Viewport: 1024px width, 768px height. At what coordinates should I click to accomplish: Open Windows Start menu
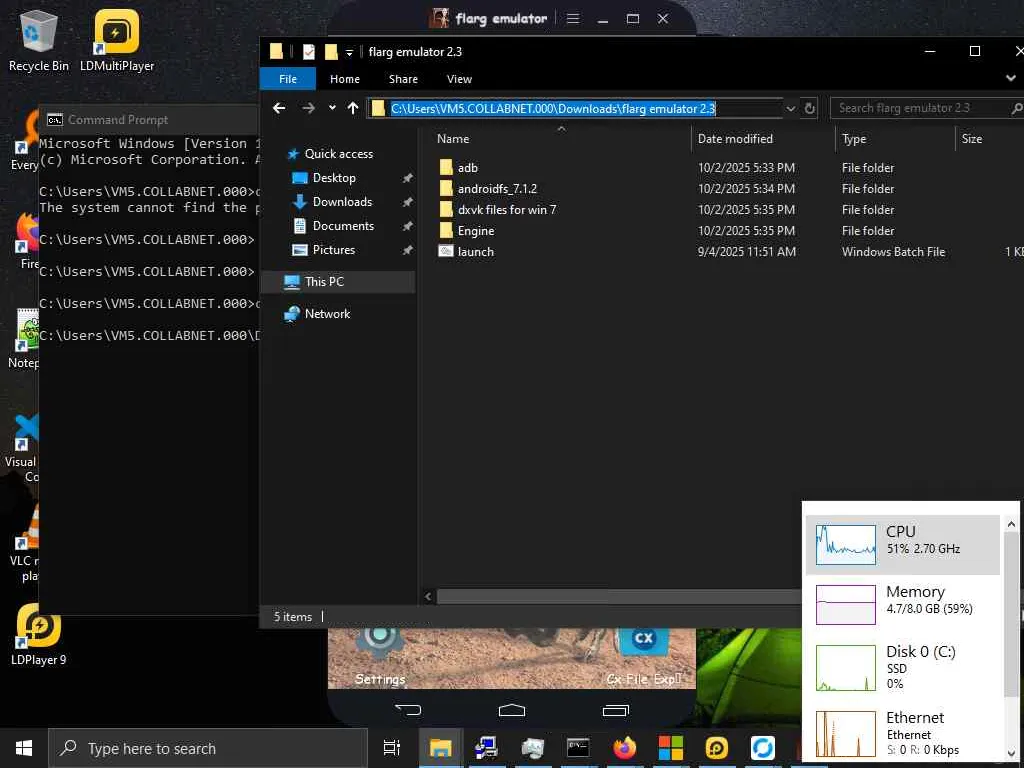(x=24, y=748)
